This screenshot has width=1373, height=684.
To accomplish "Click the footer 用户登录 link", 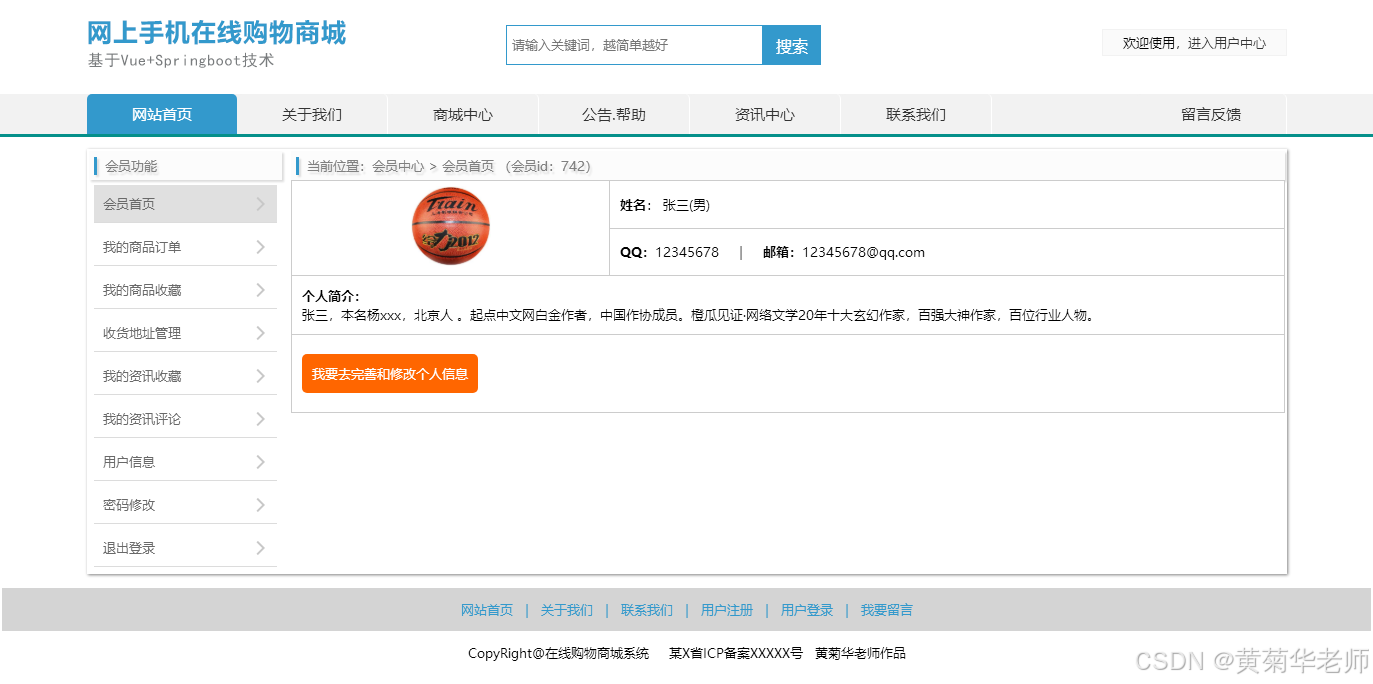I will (807, 610).
